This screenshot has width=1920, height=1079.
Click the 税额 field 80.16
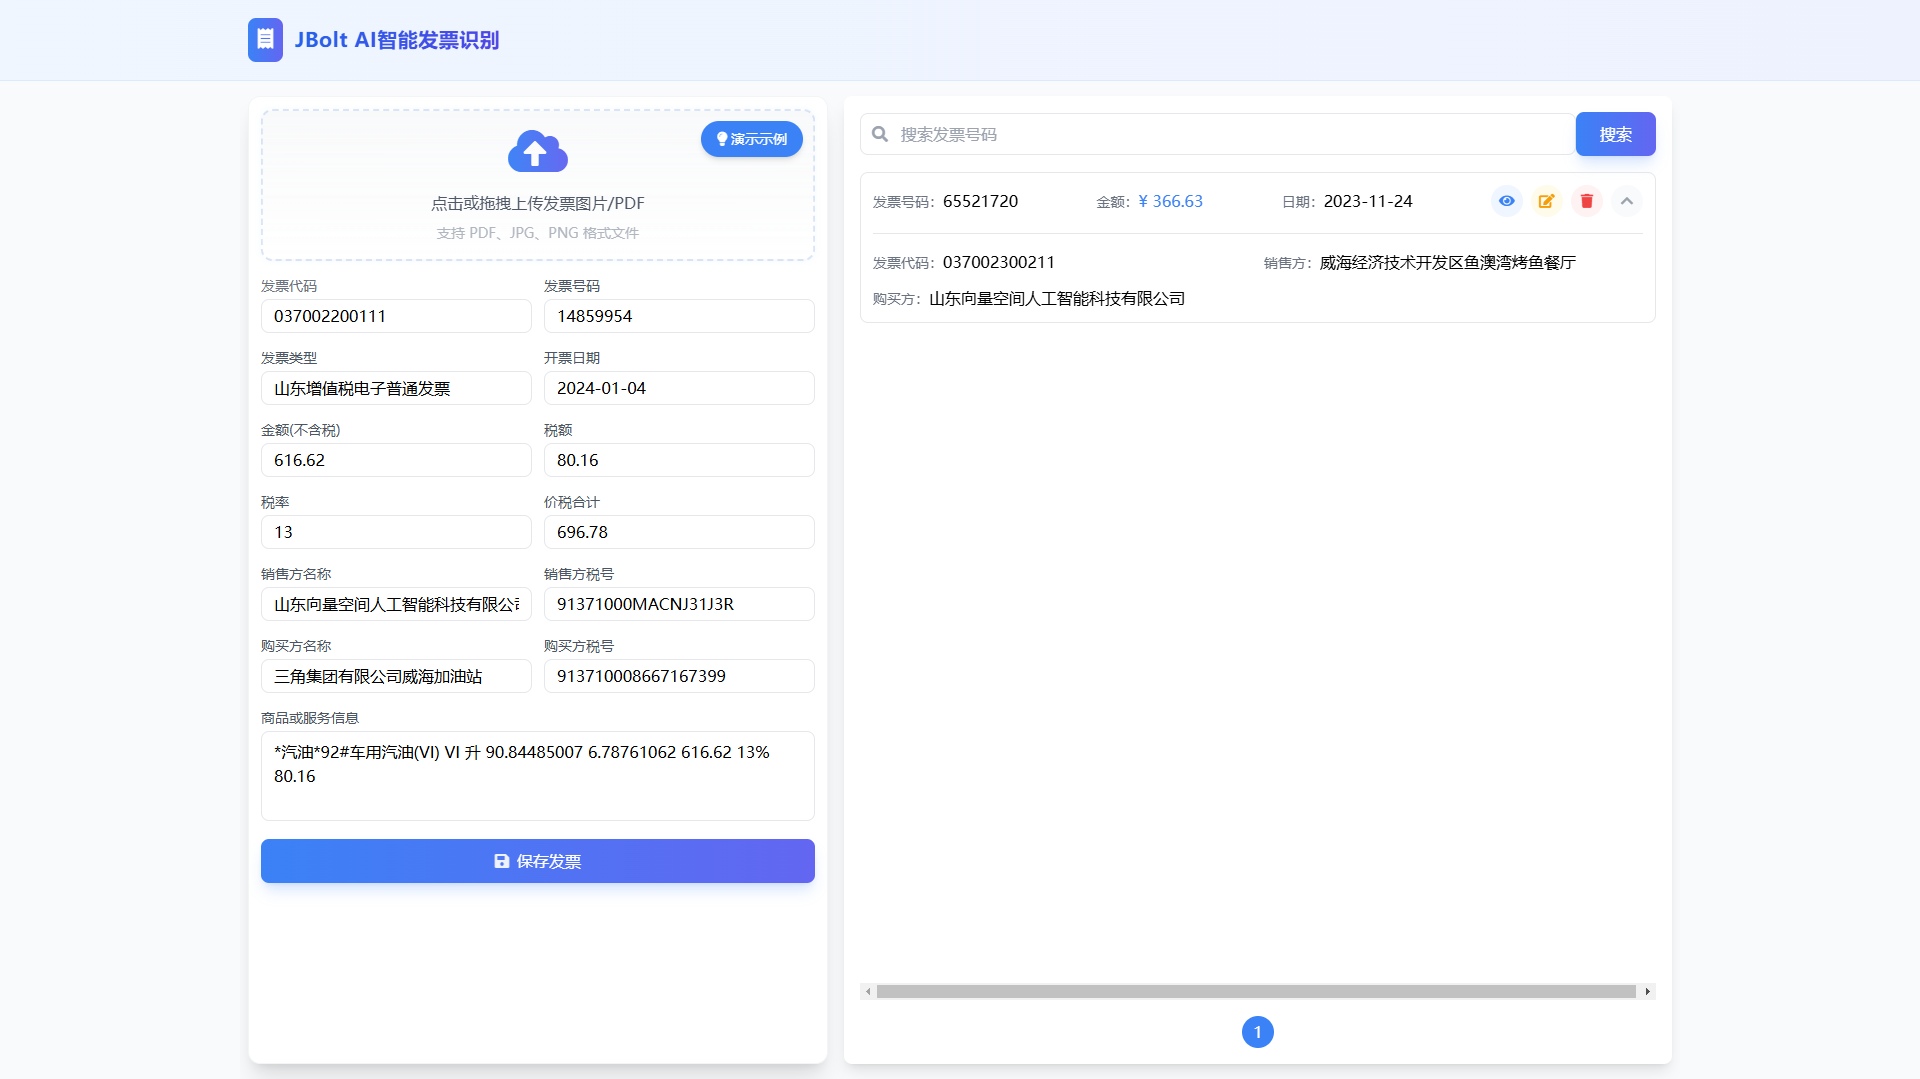point(679,460)
